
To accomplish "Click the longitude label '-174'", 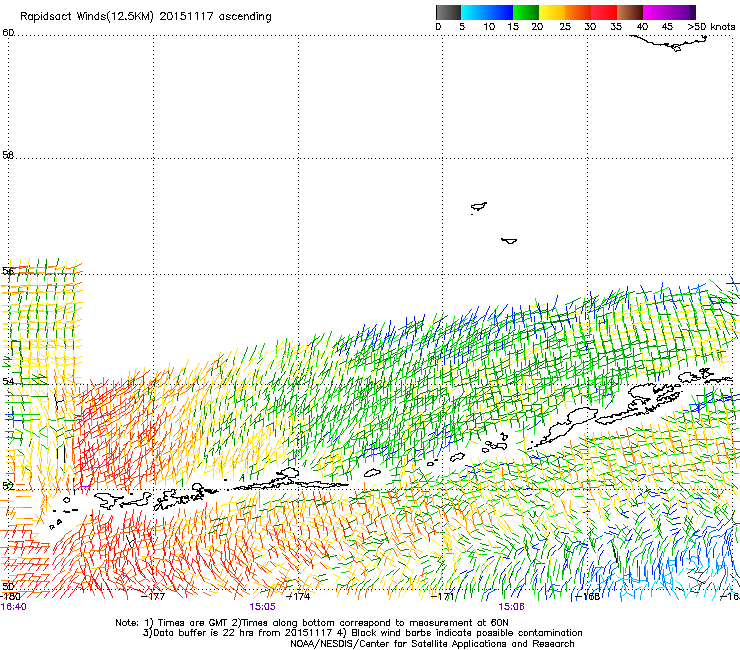I will coord(298,596).
